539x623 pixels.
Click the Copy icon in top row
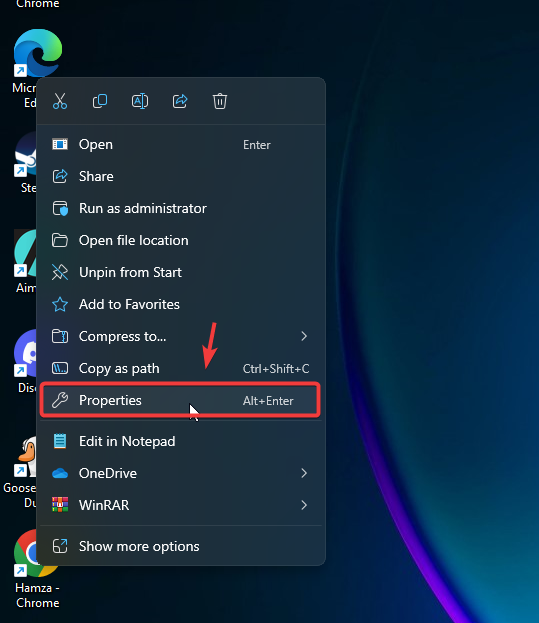click(100, 101)
